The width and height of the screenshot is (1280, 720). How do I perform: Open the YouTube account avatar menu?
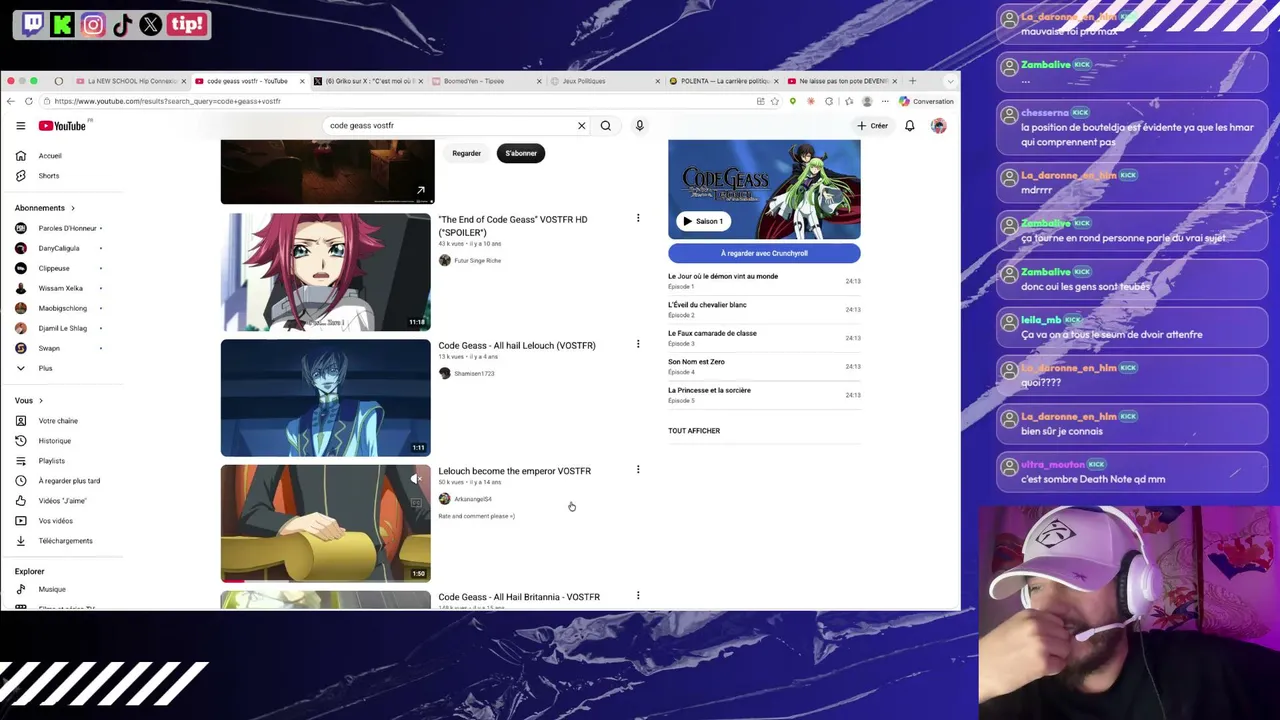pyautogui.click(x=938, y=126)
